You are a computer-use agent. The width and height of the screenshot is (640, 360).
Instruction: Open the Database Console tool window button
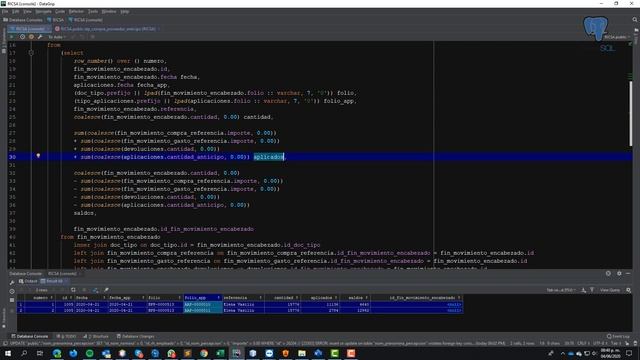pos(29,337)
